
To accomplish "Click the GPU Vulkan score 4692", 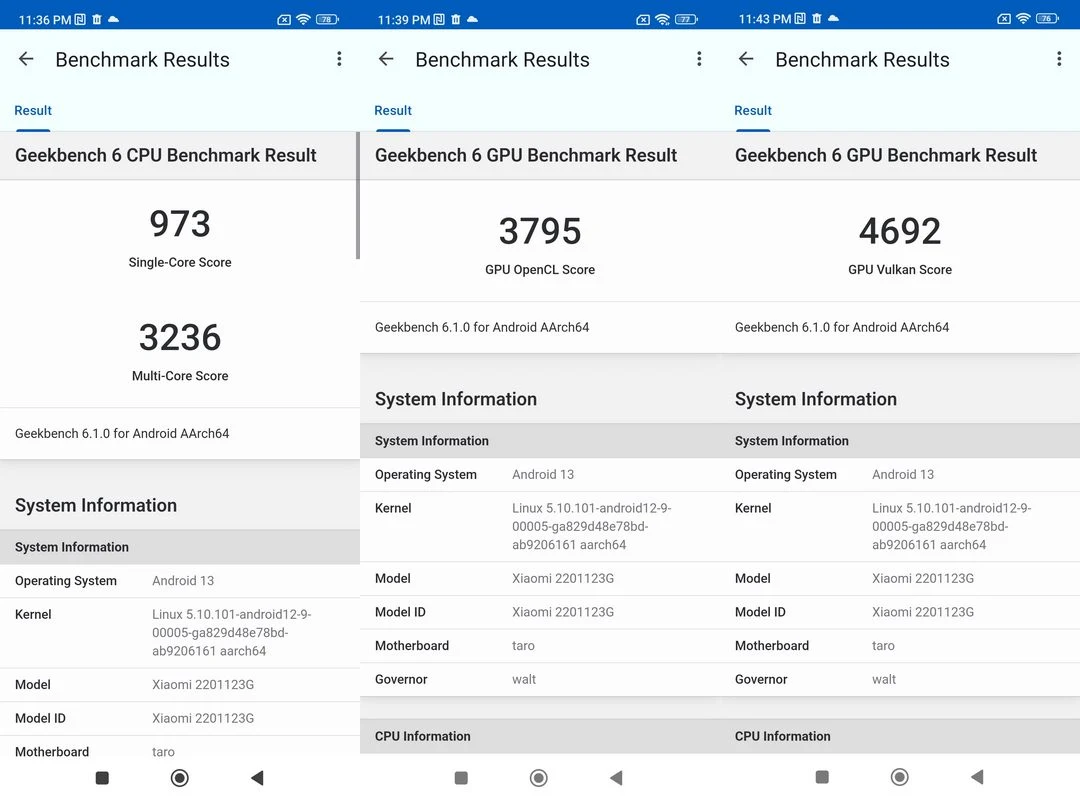I will tap(900, 232).
